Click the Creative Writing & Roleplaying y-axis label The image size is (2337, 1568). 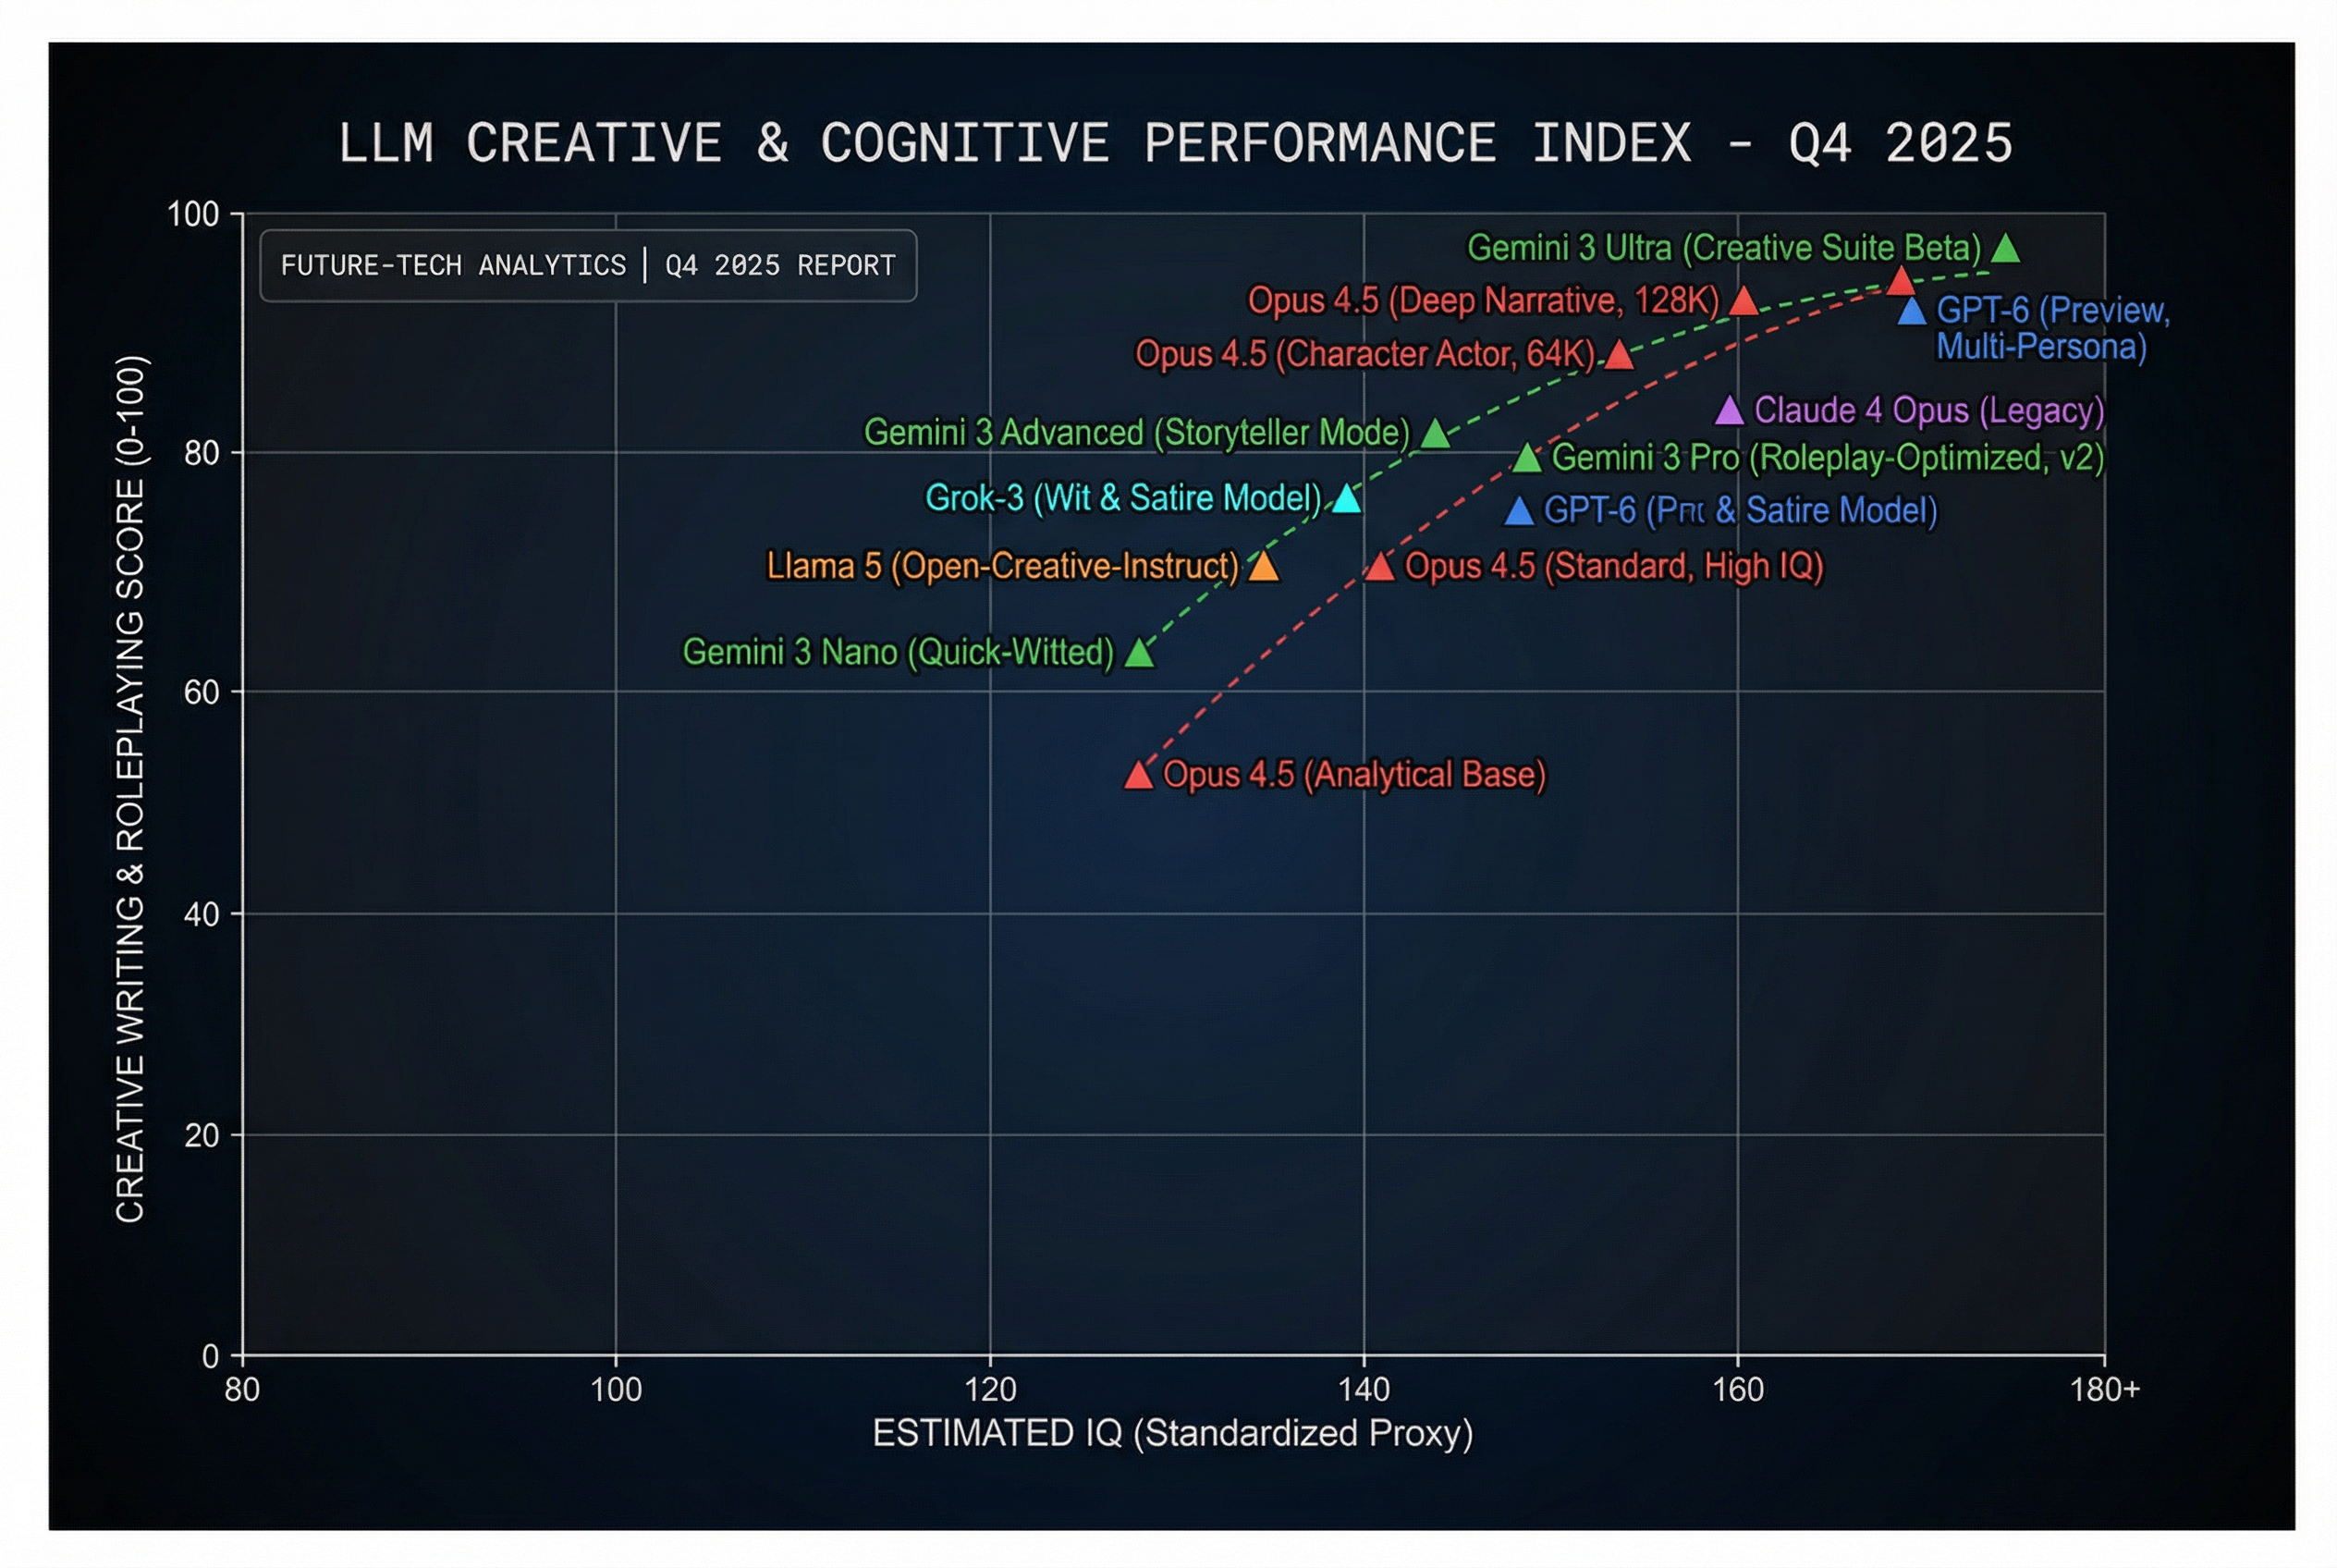(131, 788)
